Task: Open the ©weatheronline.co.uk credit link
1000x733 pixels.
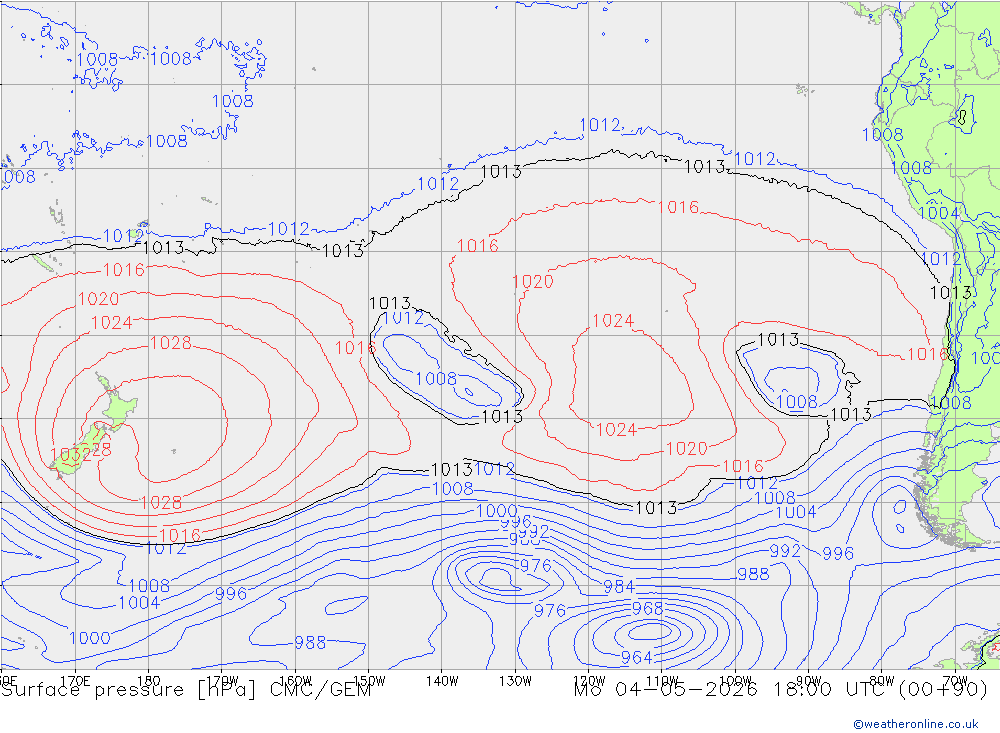Action: coord(915,724)
